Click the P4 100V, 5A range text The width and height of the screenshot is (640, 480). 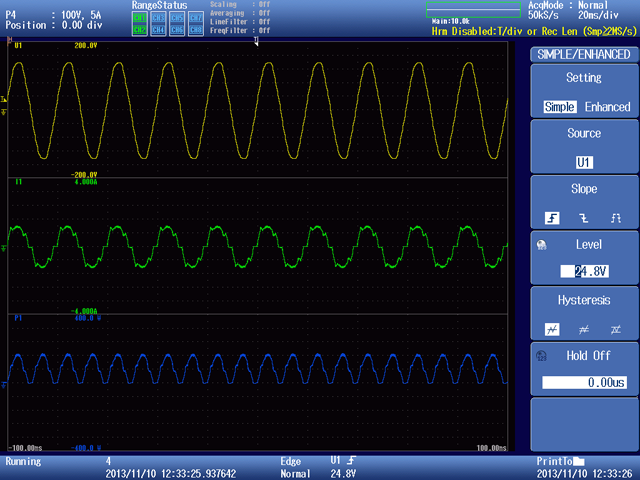pyautogui.click(x=53, y=15)
